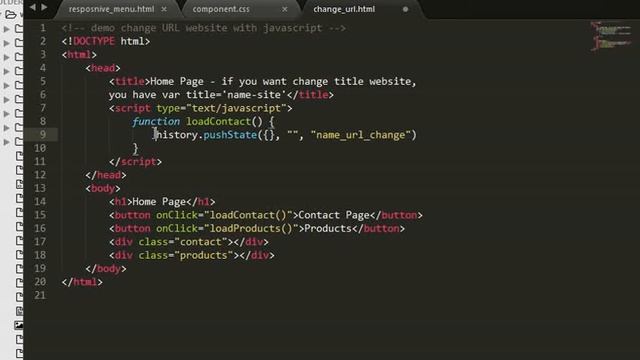Click the closing script tag
Viewport: 640px width, 360px height.
(x=135, y=162)
